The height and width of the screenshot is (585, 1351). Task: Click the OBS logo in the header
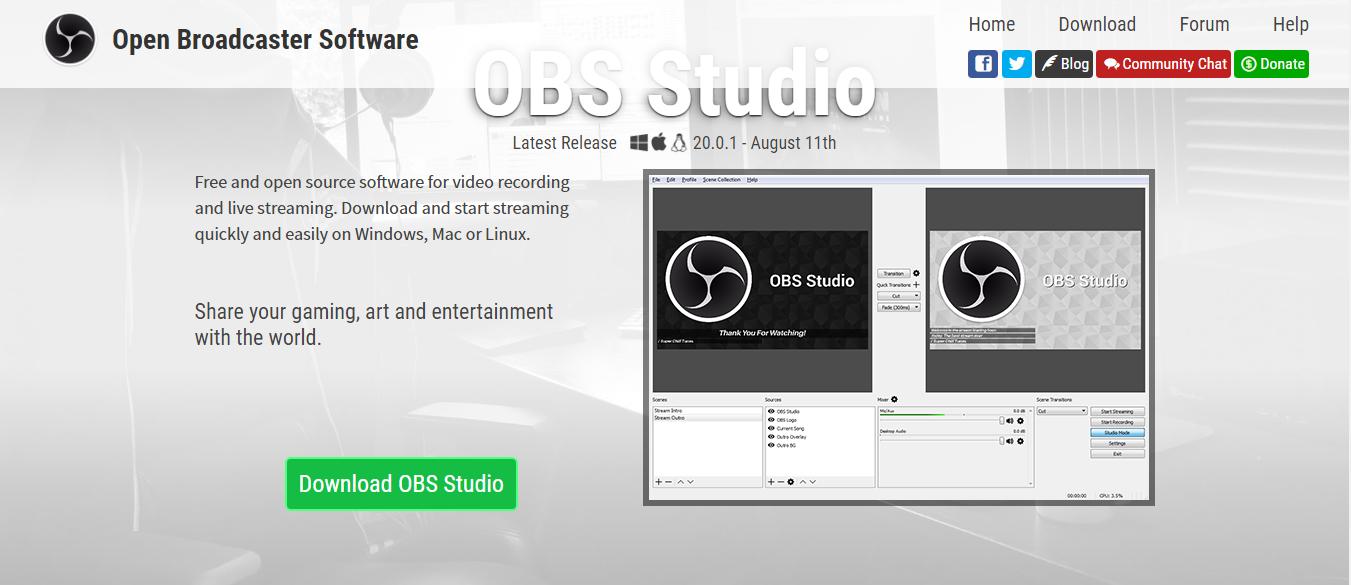coord(70,40)
